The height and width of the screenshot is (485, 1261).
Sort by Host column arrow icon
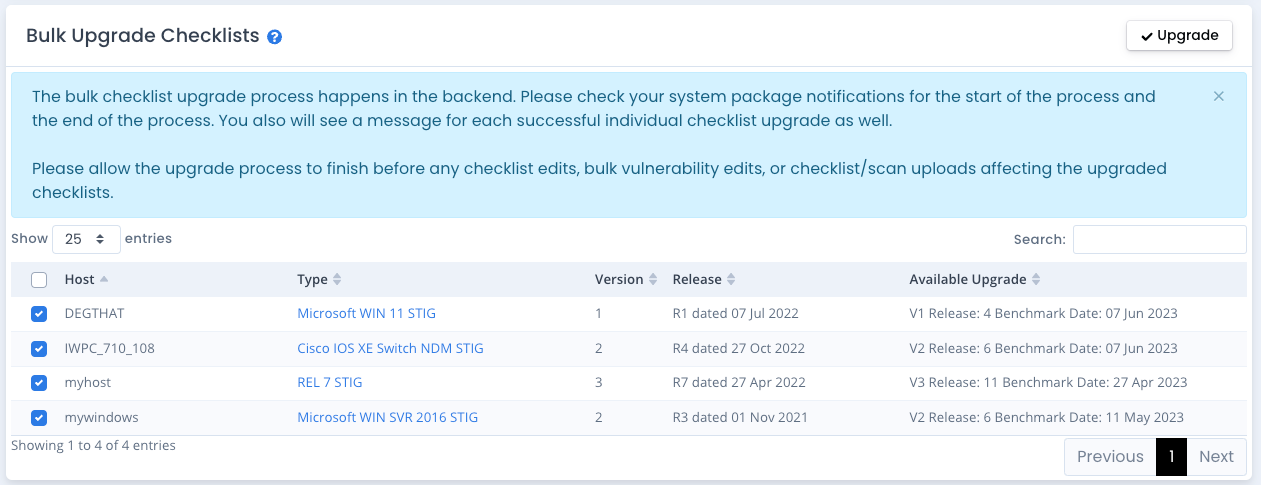(x=105, y=279)
